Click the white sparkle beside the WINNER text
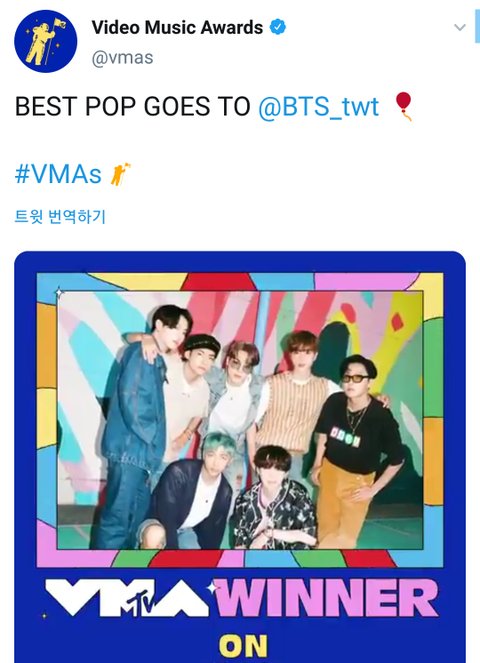This screenshot has width=480, height=663. 212,588
